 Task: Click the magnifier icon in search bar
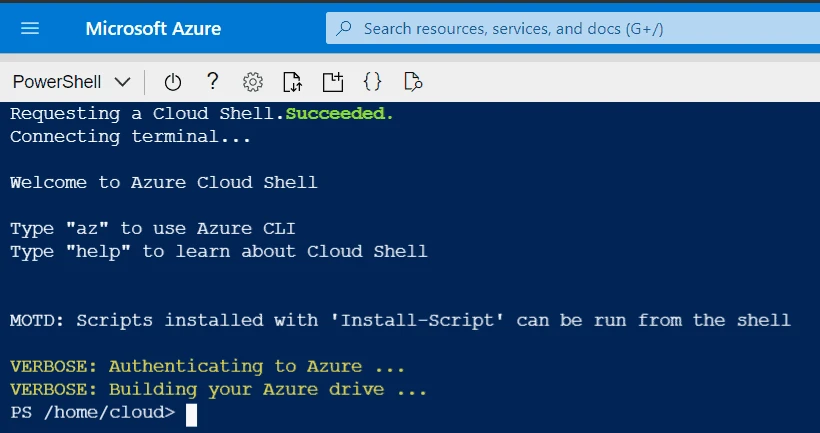pyautogui.click(x=344, y=28)
